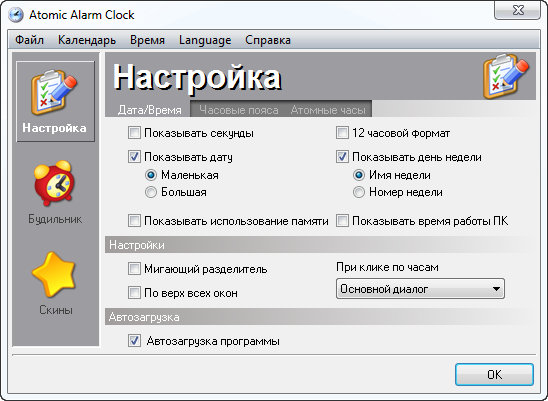Close the Atomic Alarm Clock window
Image resolution: width=548 pixels, height=401 pixels.
(517, 11)
